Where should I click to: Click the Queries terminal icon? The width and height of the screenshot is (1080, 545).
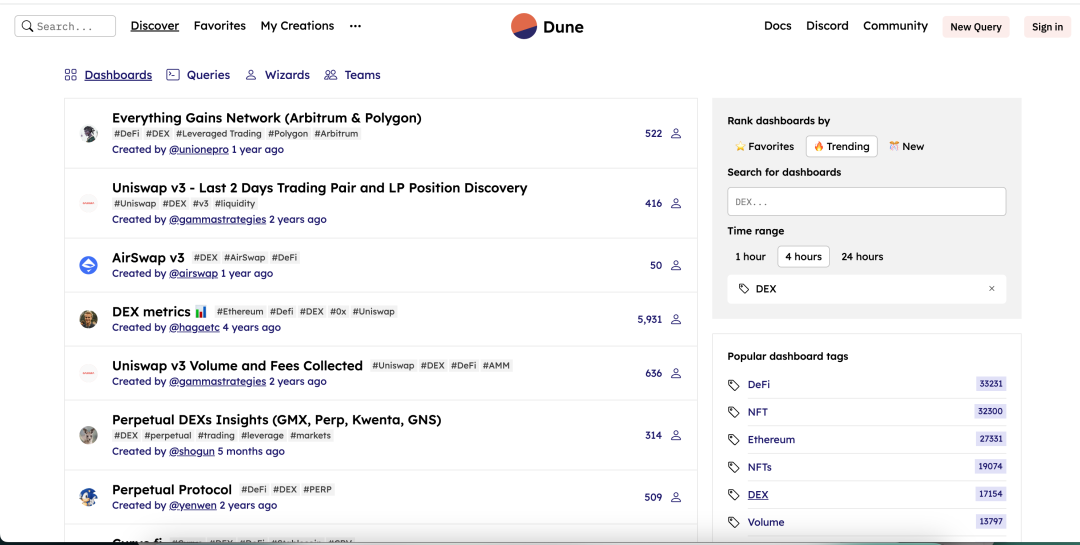click(x=173, y=74)
